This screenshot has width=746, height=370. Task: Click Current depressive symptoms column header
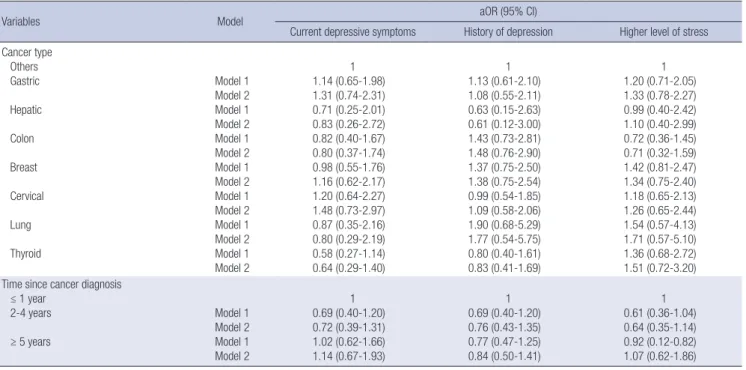[x=353, y=32]
